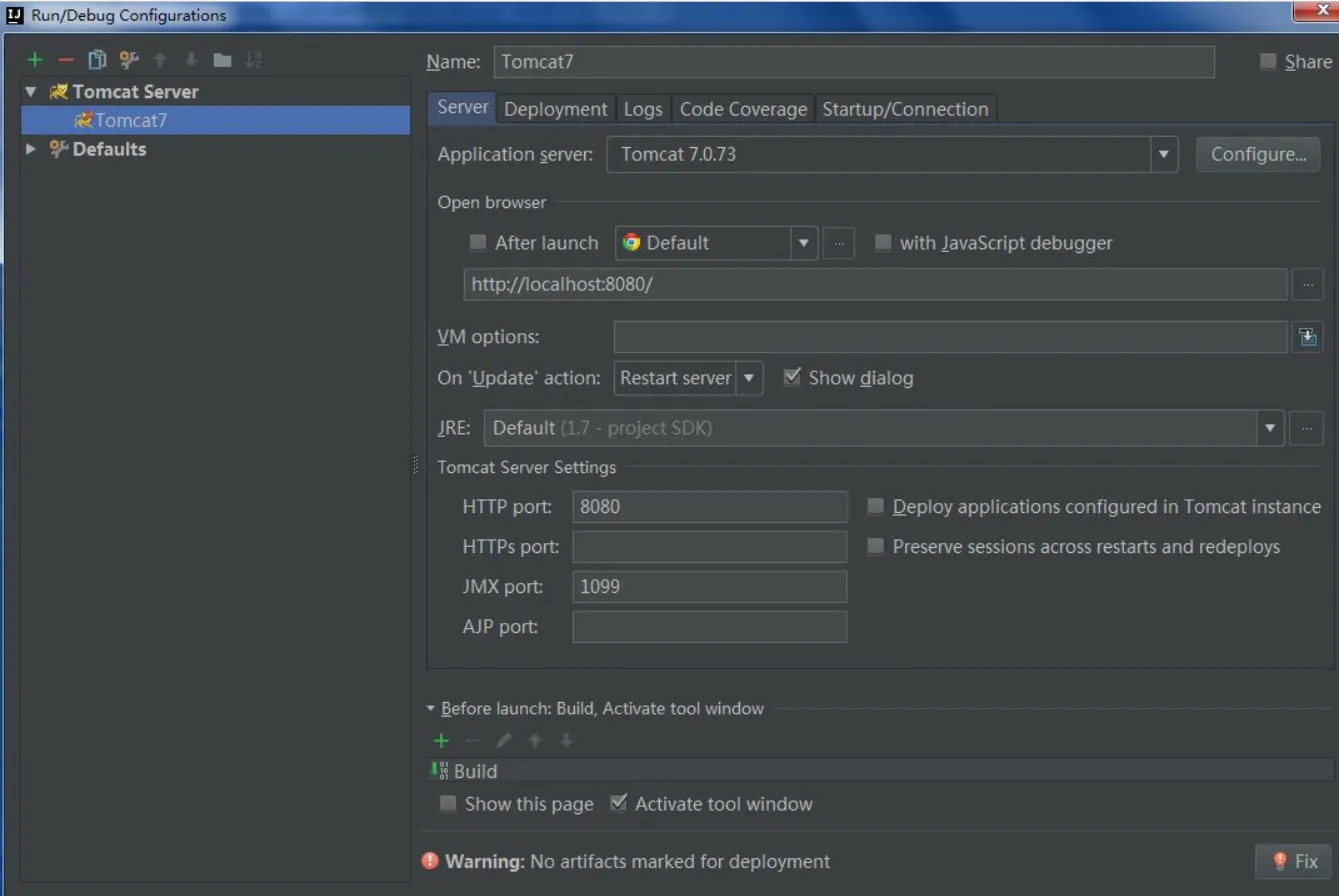Viewport: 1339px width, 896px height.
Task: Expand Defaults tree node
Action: [31, 149]
